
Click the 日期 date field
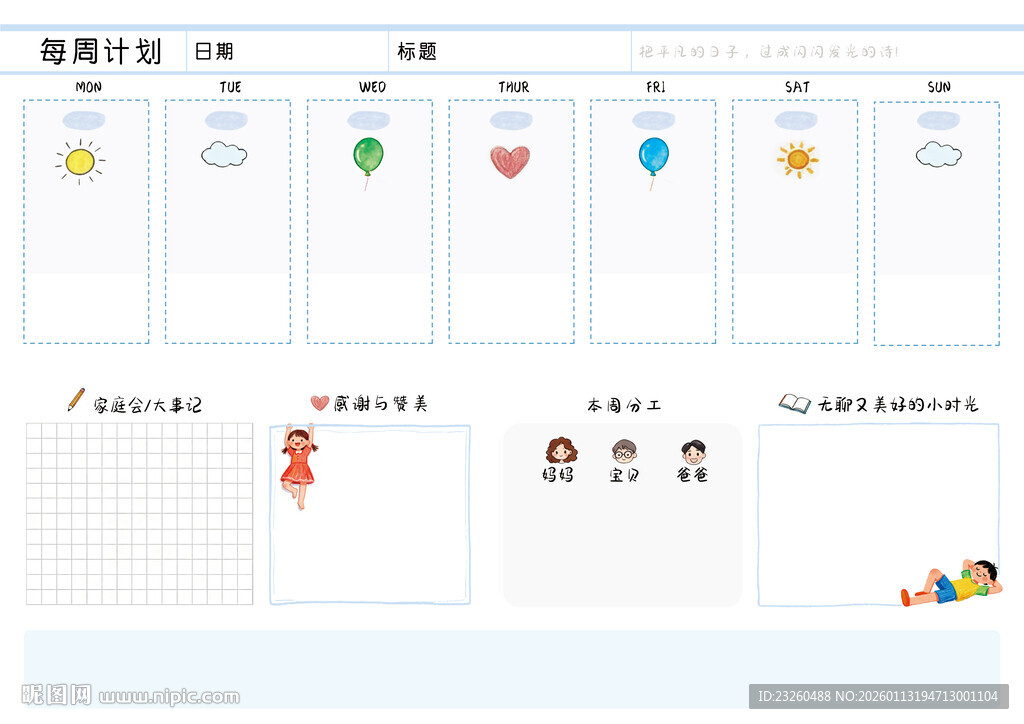tap(287, 51)
